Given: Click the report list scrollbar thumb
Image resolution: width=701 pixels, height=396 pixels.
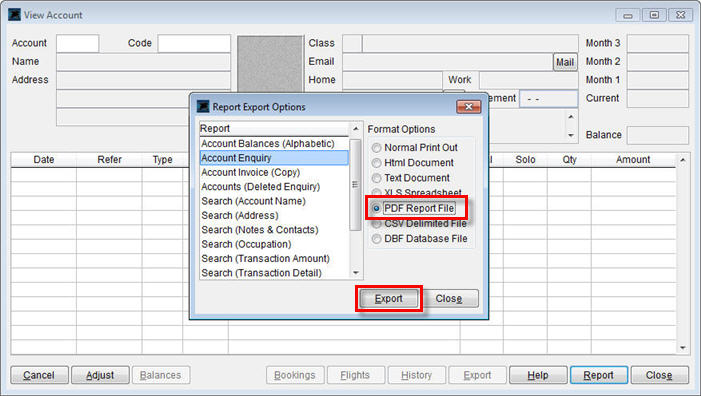Looking at the screenshot, I should pyautogui.click(x=355, y=185).
